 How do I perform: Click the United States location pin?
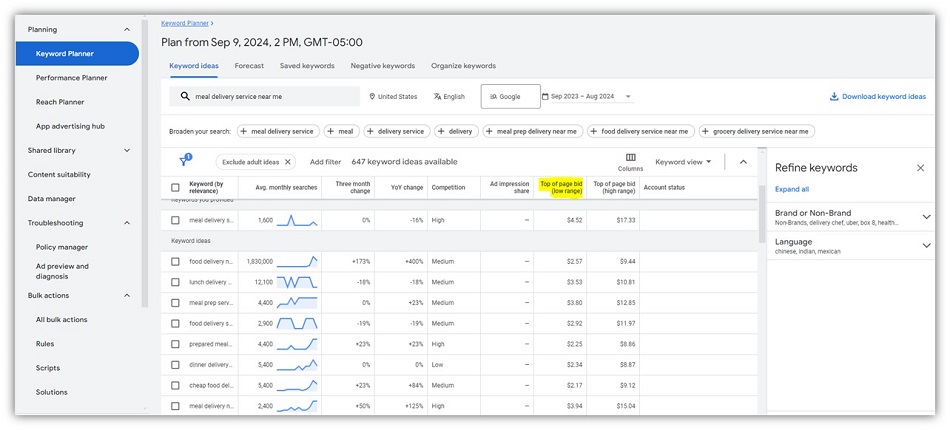(373, 97)
